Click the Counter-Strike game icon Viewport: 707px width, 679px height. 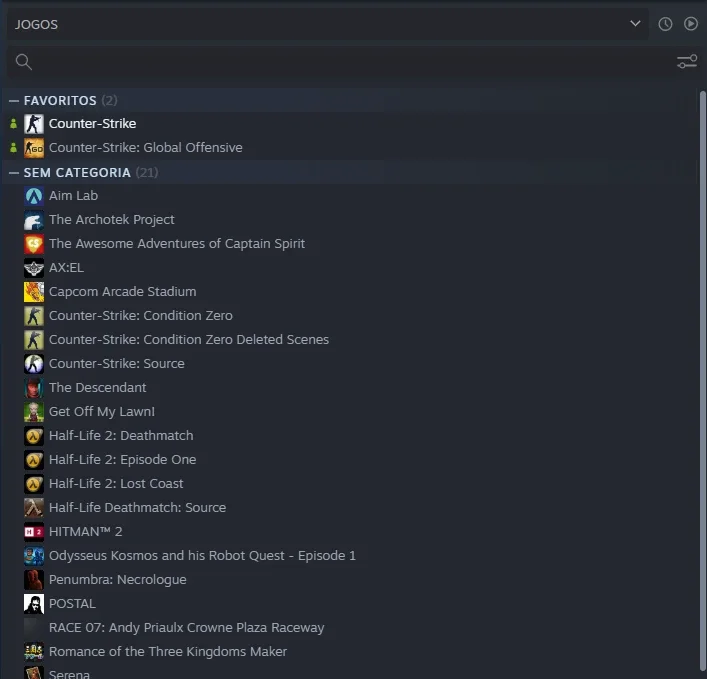tap(34, 124)
